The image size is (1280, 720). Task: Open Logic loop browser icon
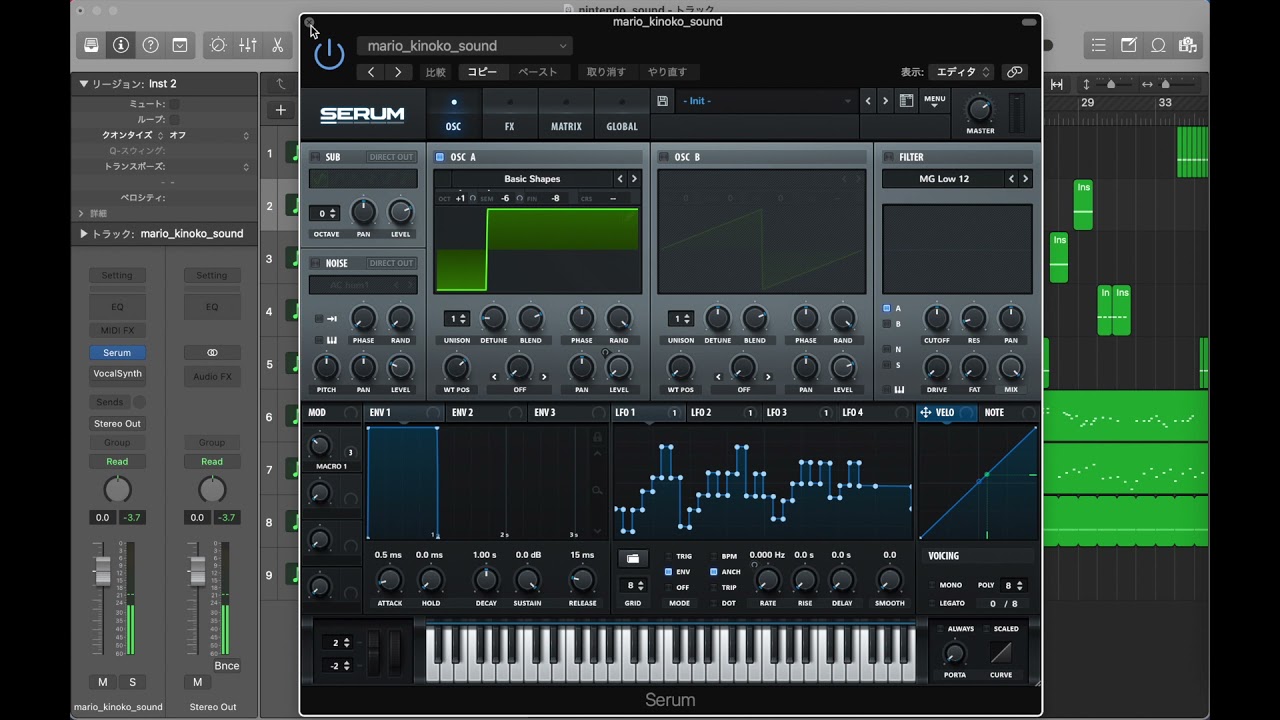1159,45
